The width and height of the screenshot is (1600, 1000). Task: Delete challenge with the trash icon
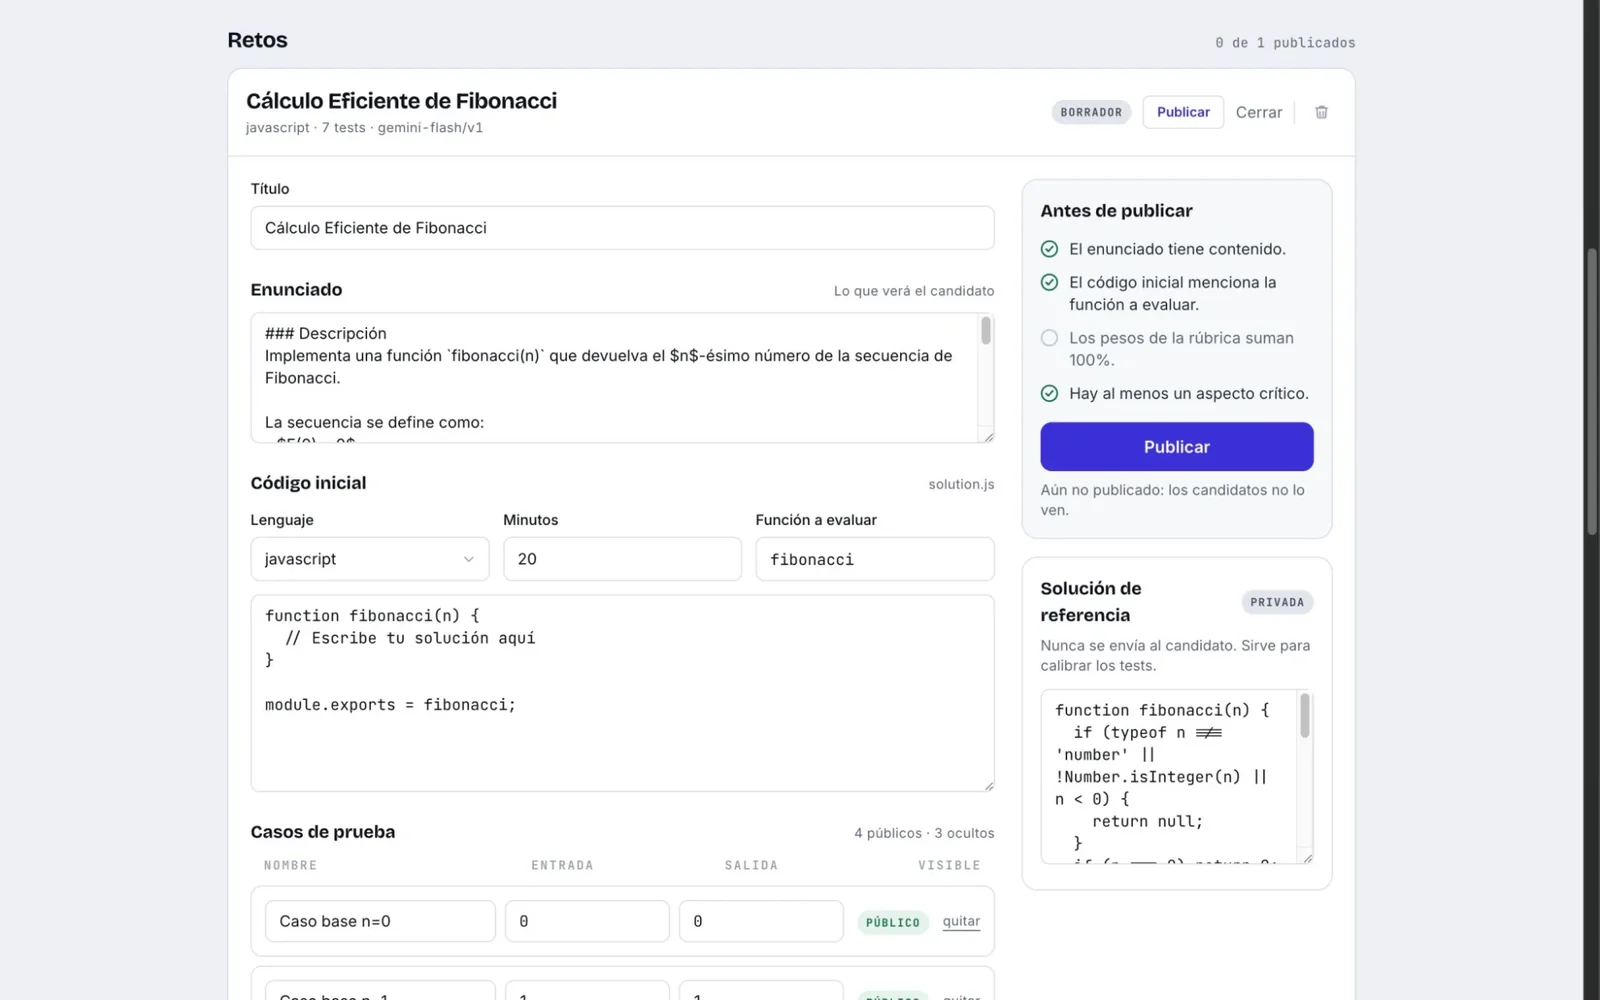tap(1321, 112)
